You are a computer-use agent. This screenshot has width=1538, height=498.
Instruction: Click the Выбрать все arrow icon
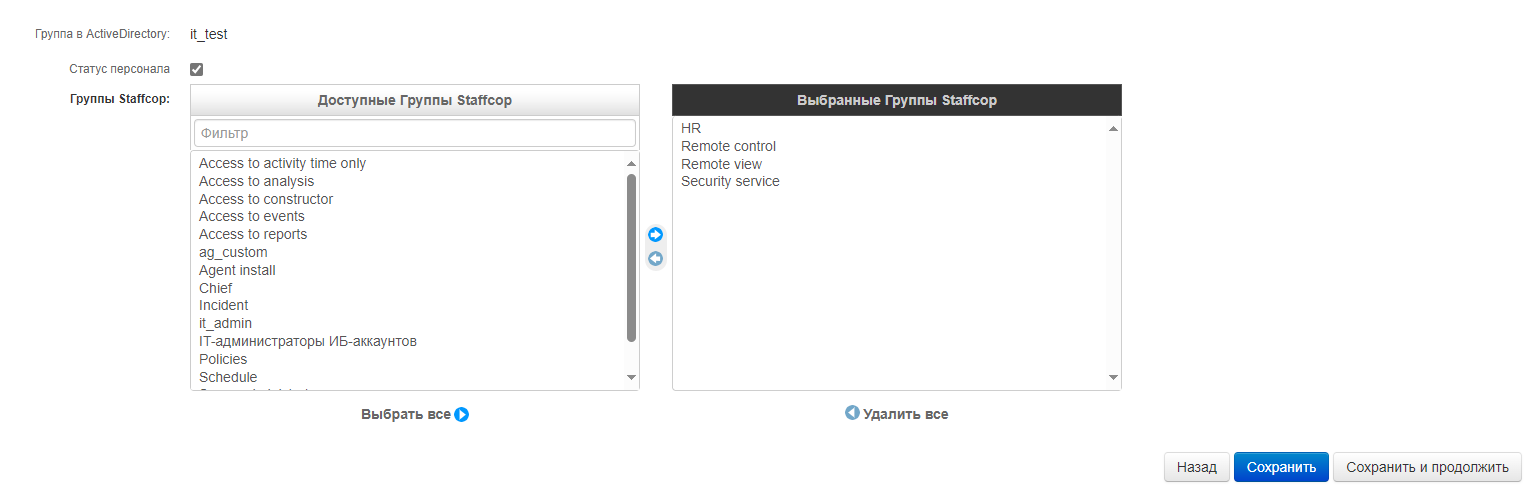[462, 415]
